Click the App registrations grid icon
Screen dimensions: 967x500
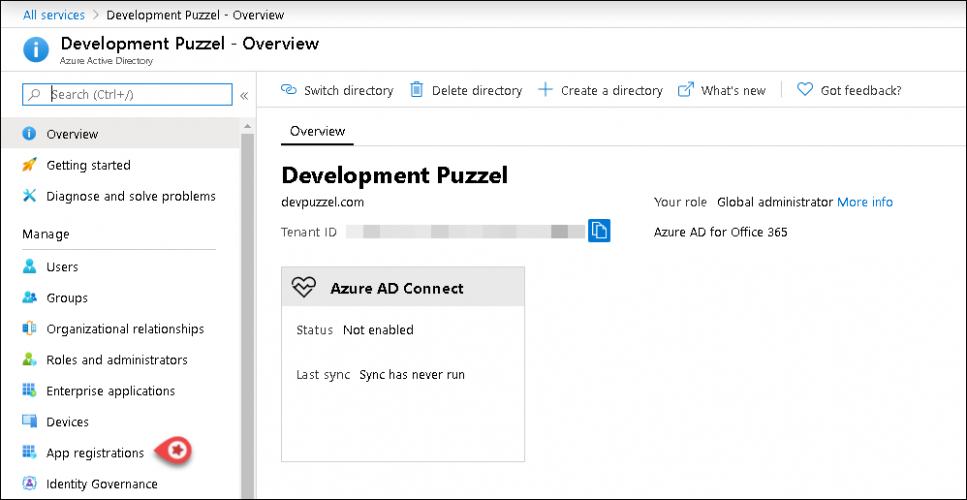[29, 453]
